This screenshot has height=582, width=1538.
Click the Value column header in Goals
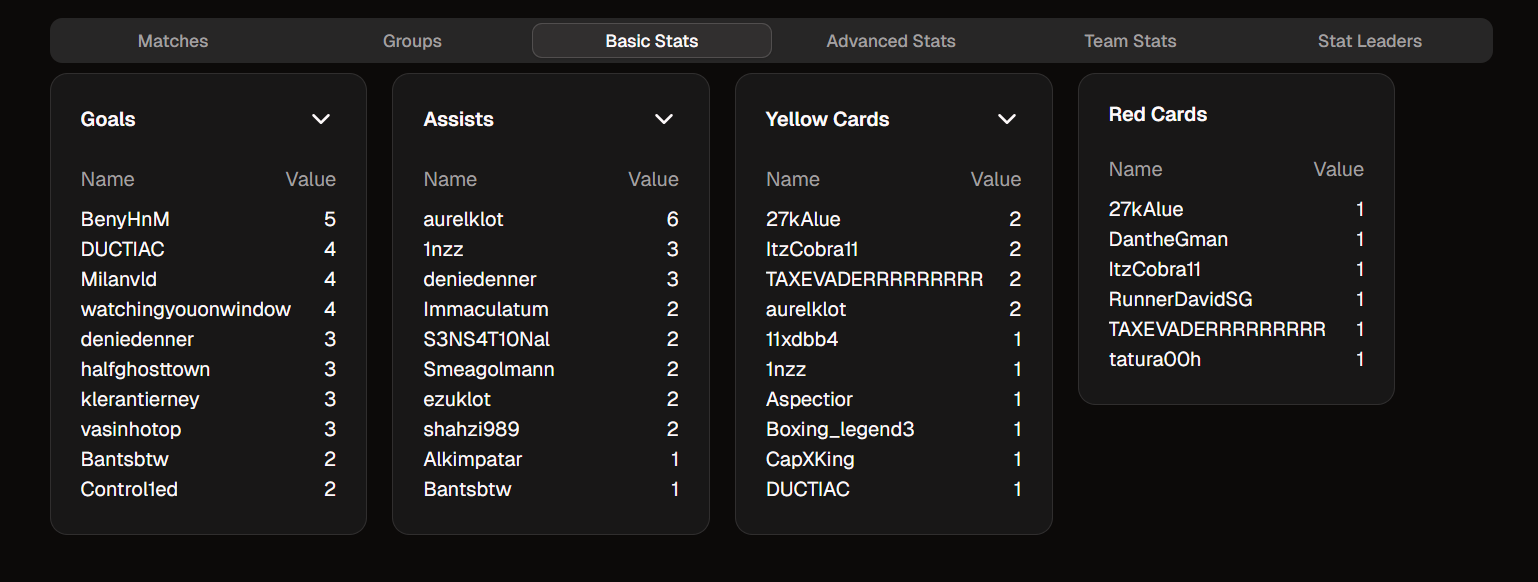(310, 180)
